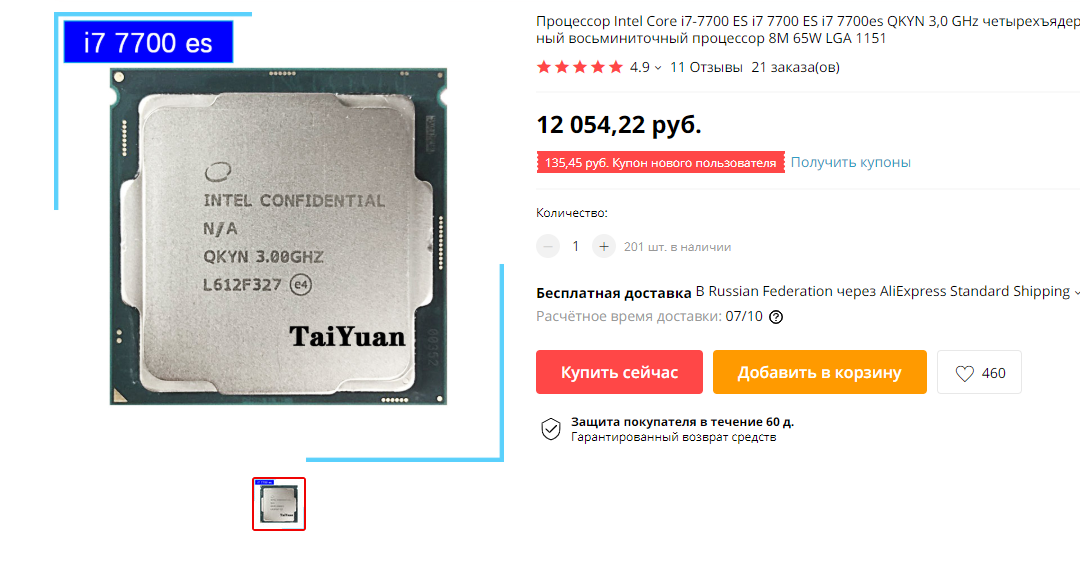
Task: Click the delivery time question mark icon
Action: point(776,317)
